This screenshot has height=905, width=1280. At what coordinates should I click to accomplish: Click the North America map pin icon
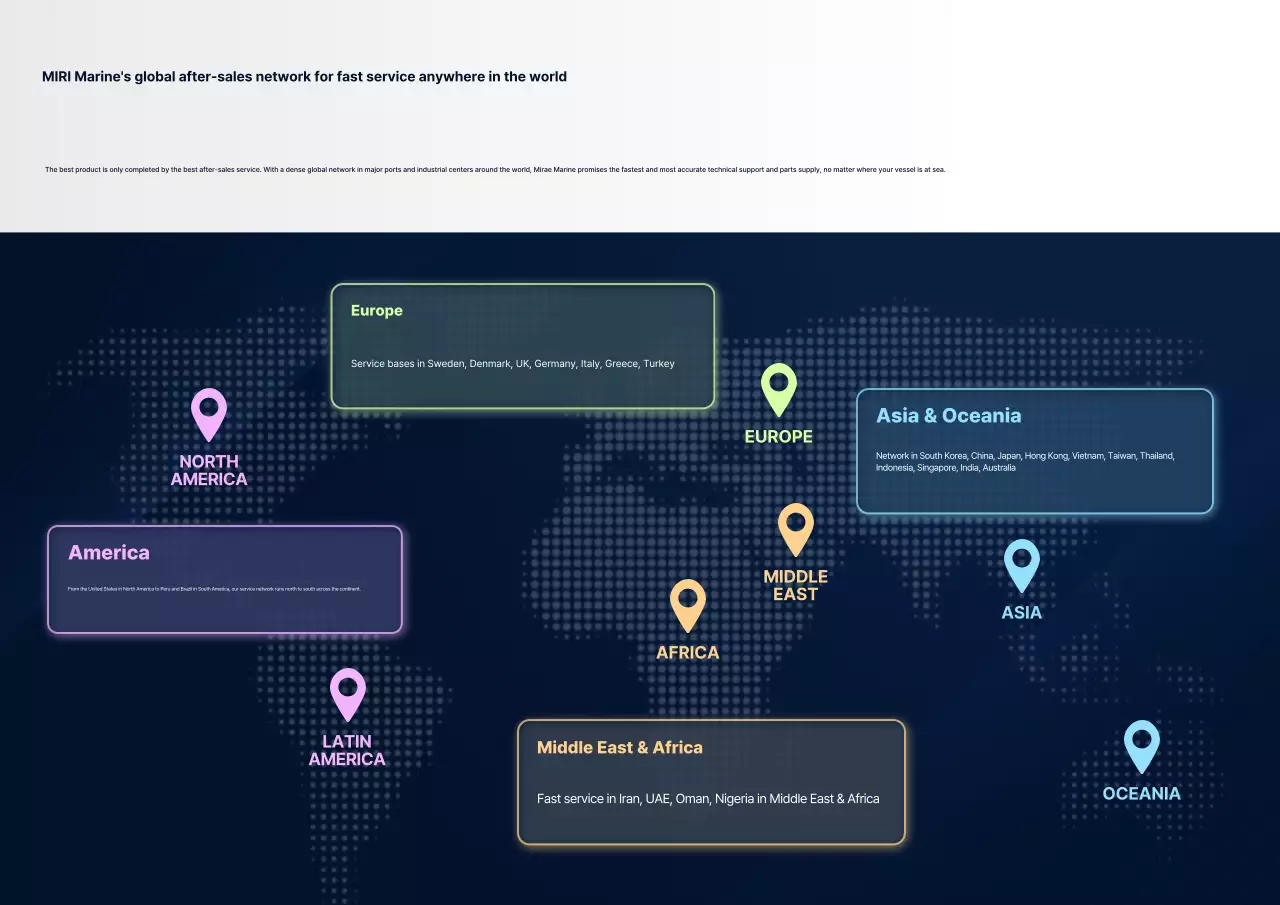tap(209, 413)
